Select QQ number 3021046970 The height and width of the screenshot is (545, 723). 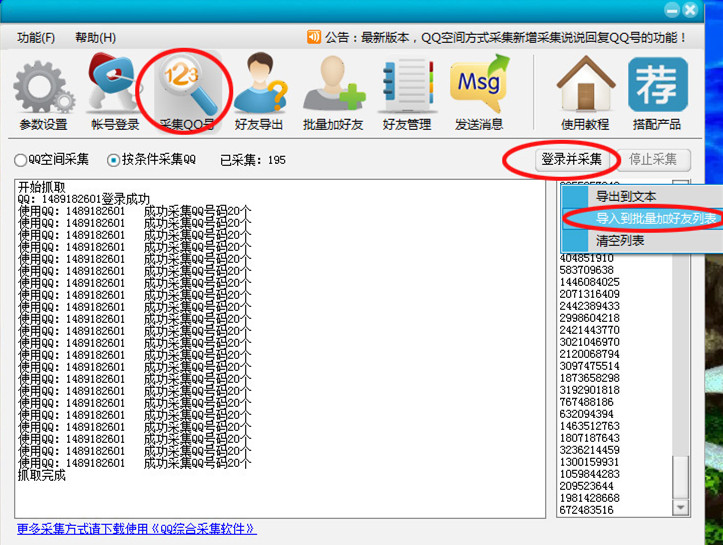[x=589, y=342]
